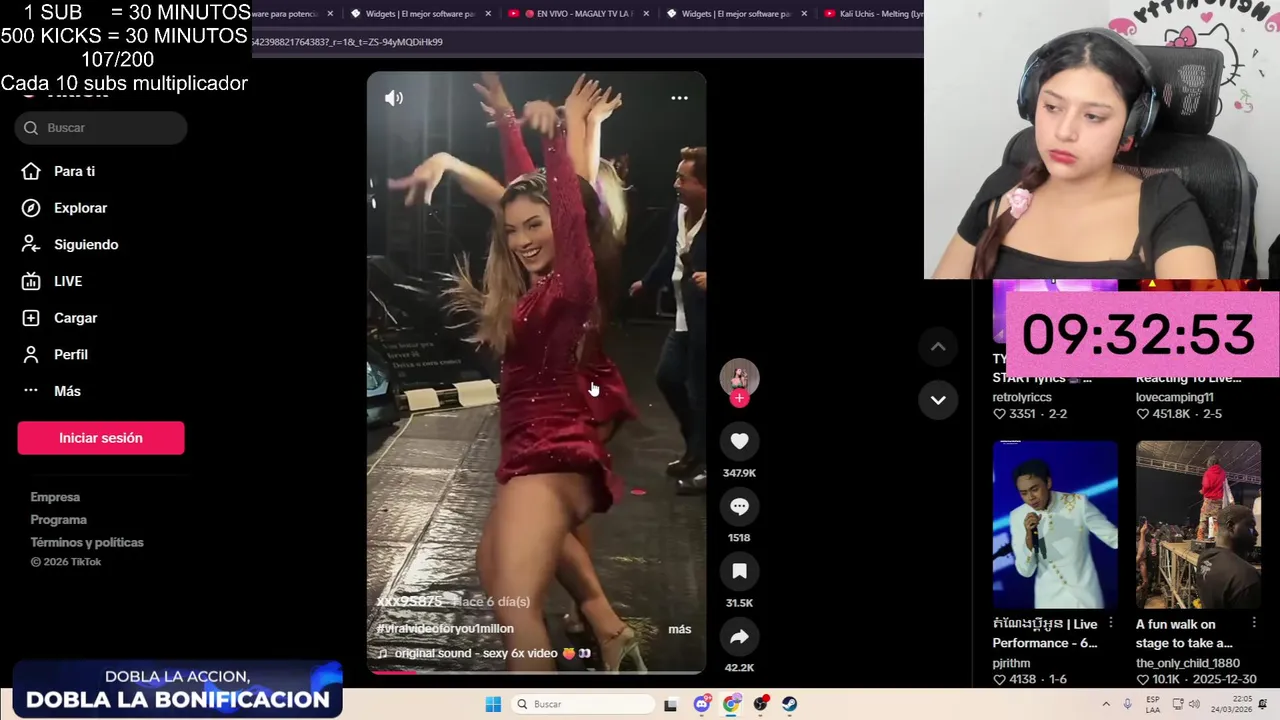Open Task View on the taskbar
This screenshot has height=720, width=1280.
coord(670,704)
